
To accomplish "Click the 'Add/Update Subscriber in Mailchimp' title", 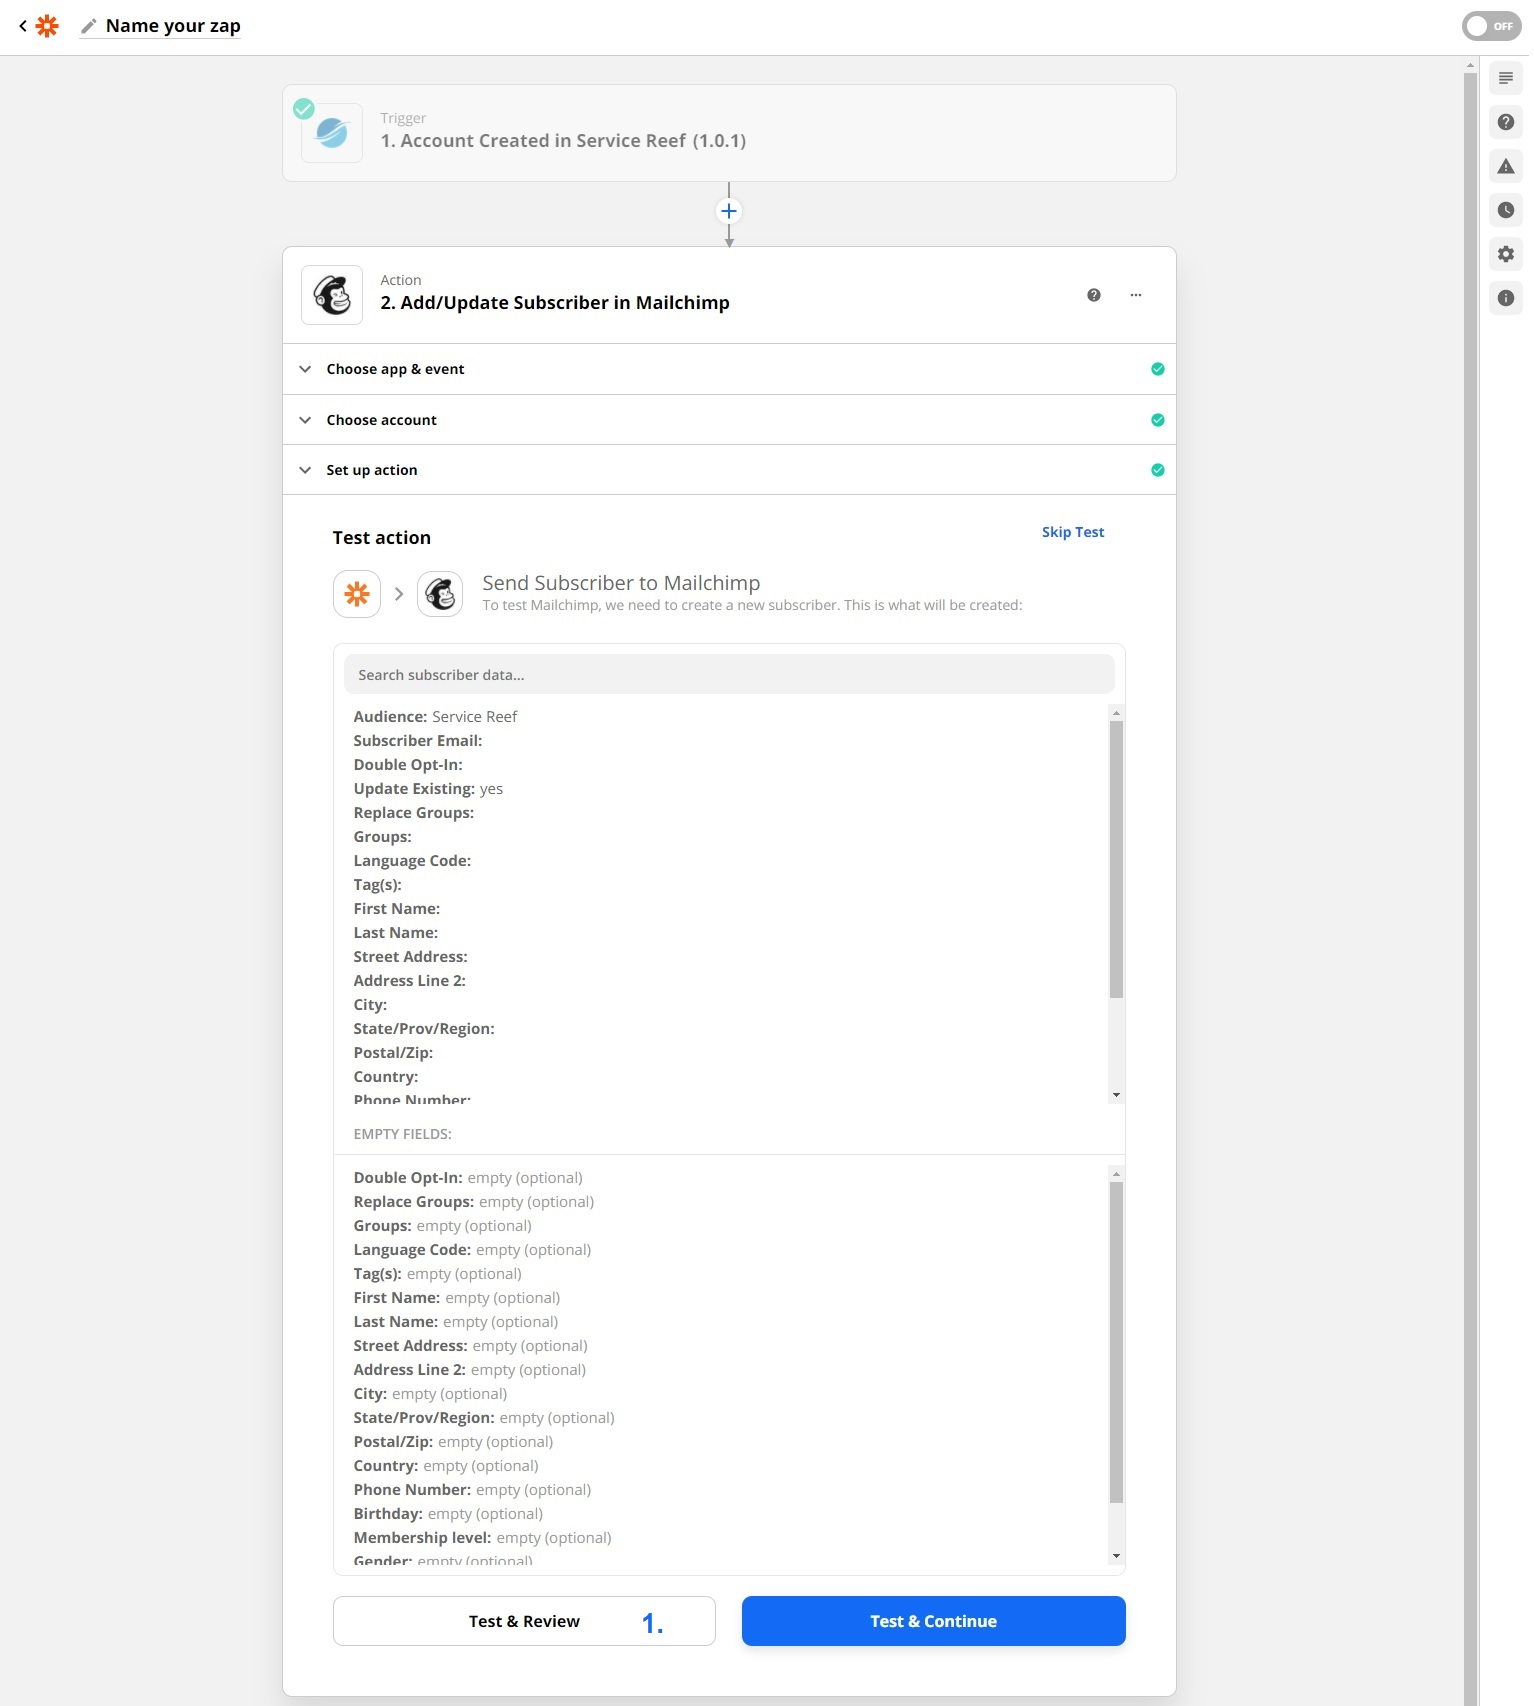I will pos(555,303).
